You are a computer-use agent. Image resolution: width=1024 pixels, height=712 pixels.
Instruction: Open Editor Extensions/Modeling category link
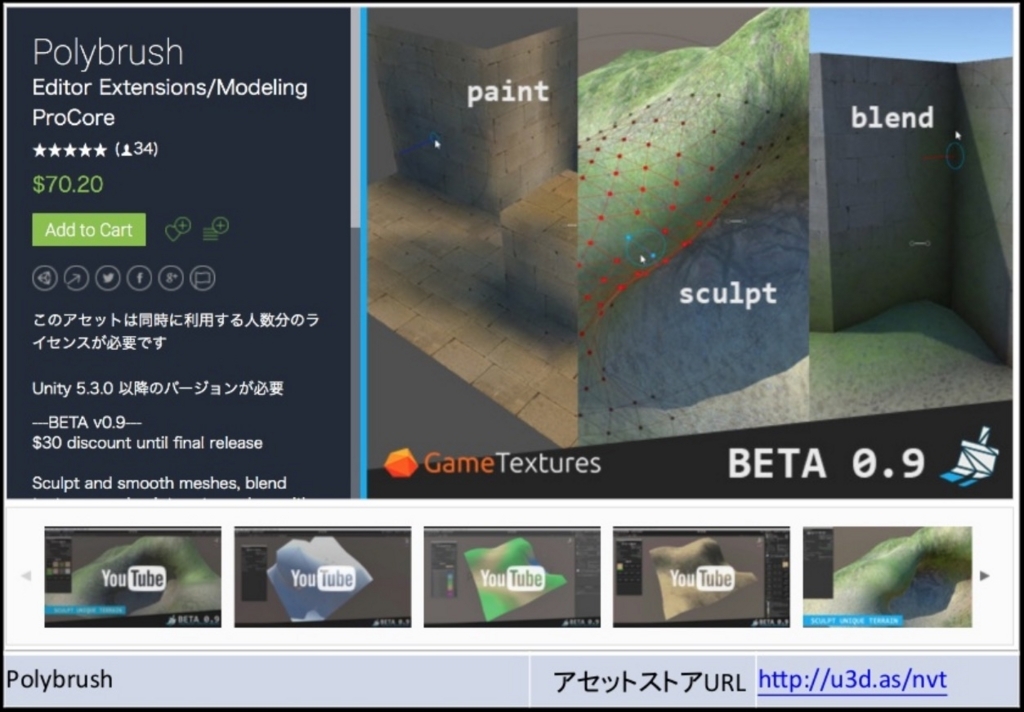click(170, 88)
